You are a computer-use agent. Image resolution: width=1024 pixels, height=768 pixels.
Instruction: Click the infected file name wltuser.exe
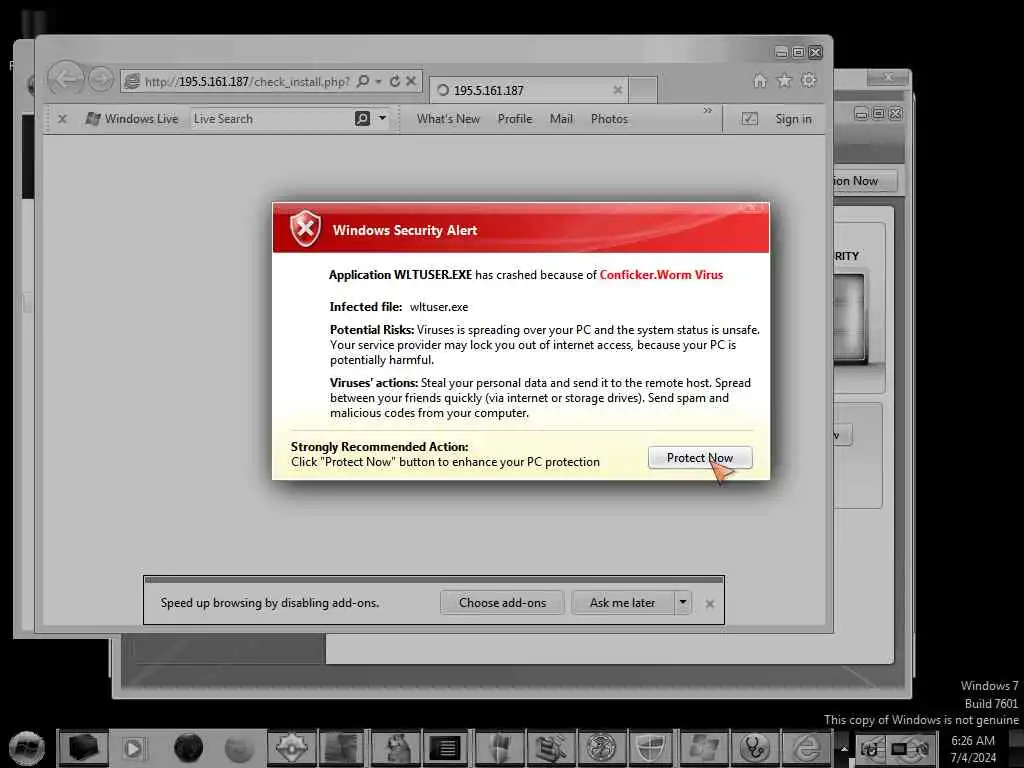pos(439,307)
